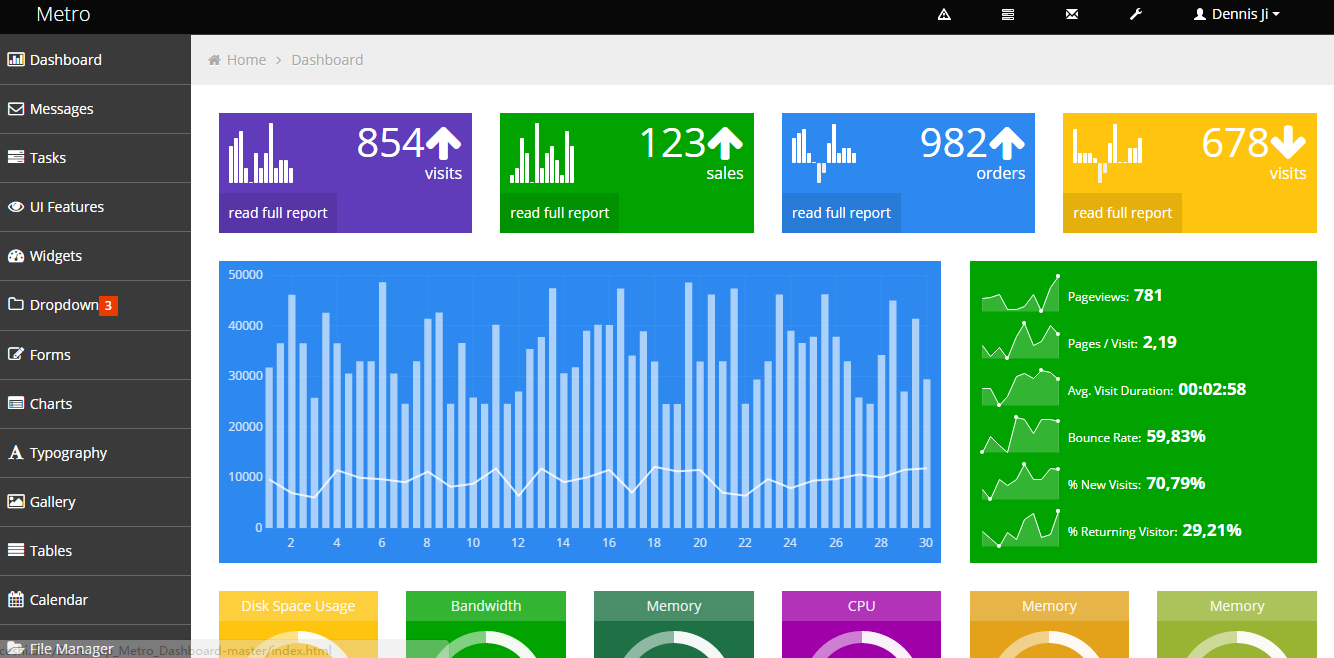Viewport: 1334px width, 658px height.
Task: Click the Dashboard breadcrumb link
Action: click(327, 60)
